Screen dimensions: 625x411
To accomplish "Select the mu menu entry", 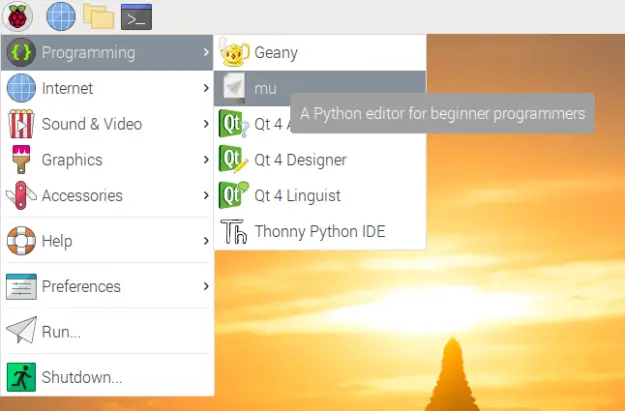I will [x=320, y=88].
